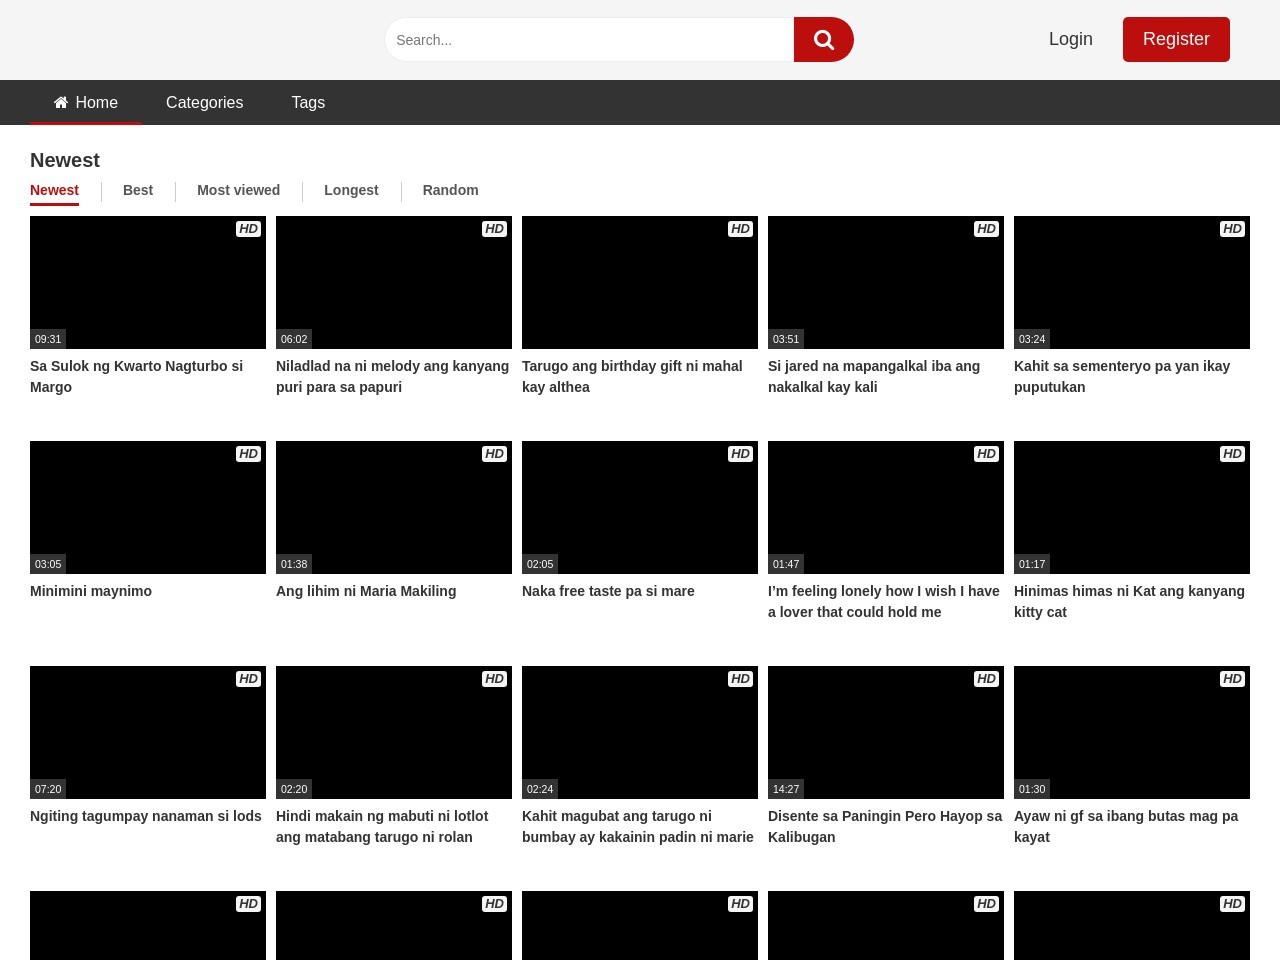Viewport: 1280px width, 960px height.
Task: Open the "Minimini maynimo" title link
Action: coord(91,591)
